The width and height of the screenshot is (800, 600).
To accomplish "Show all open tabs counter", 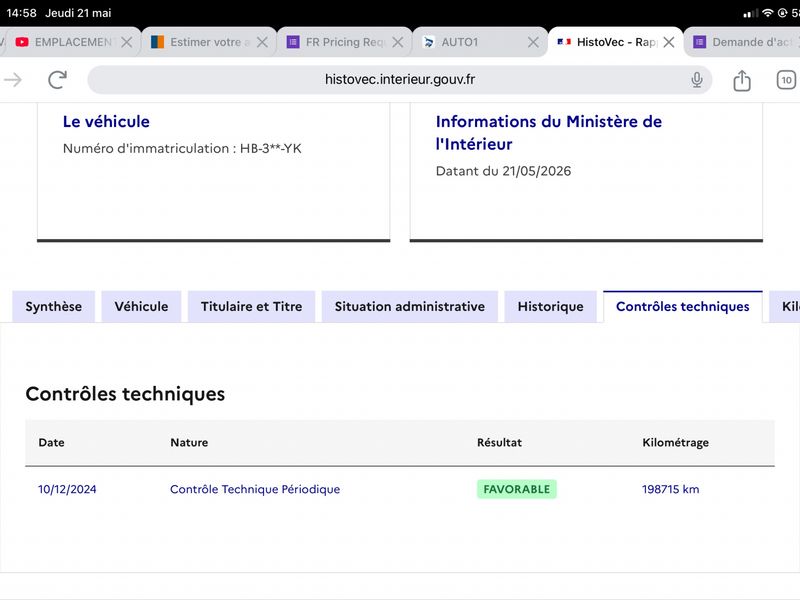I will point(786,80).
